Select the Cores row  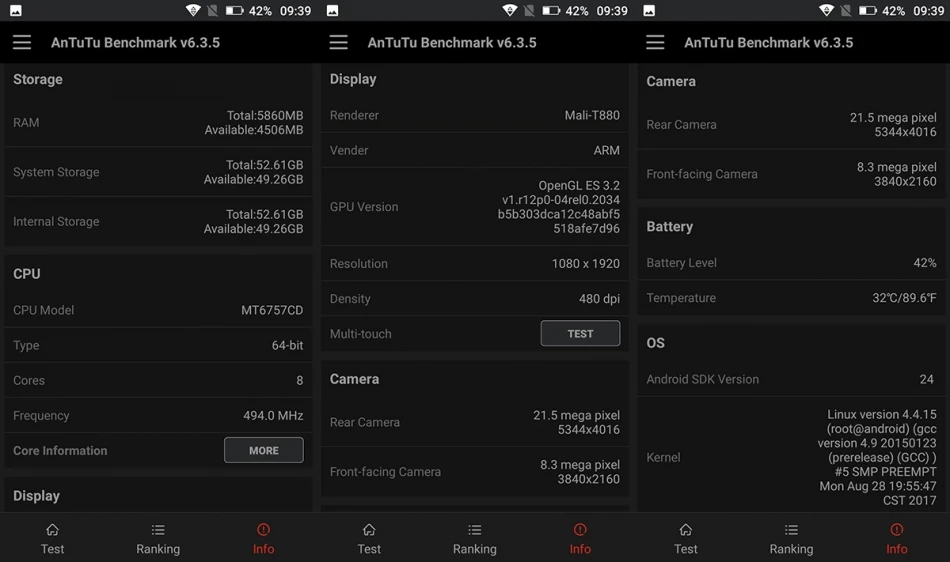pos(158,380)
